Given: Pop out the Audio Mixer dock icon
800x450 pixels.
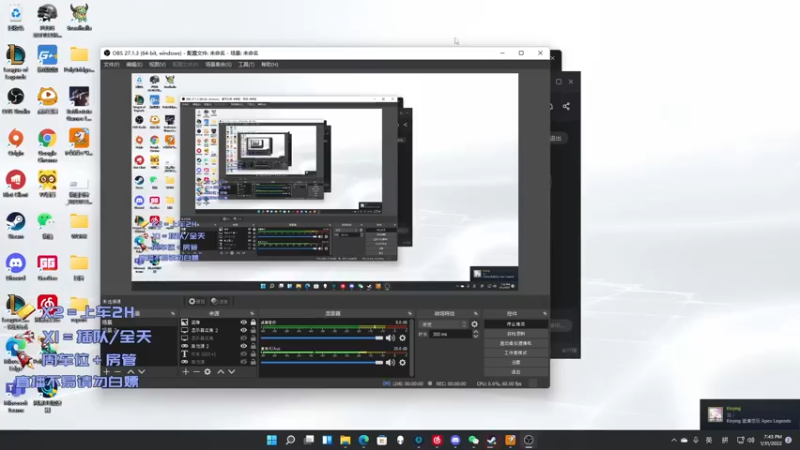Looking at the screenshot, I should pyautogui.click(x=410, y=313).
